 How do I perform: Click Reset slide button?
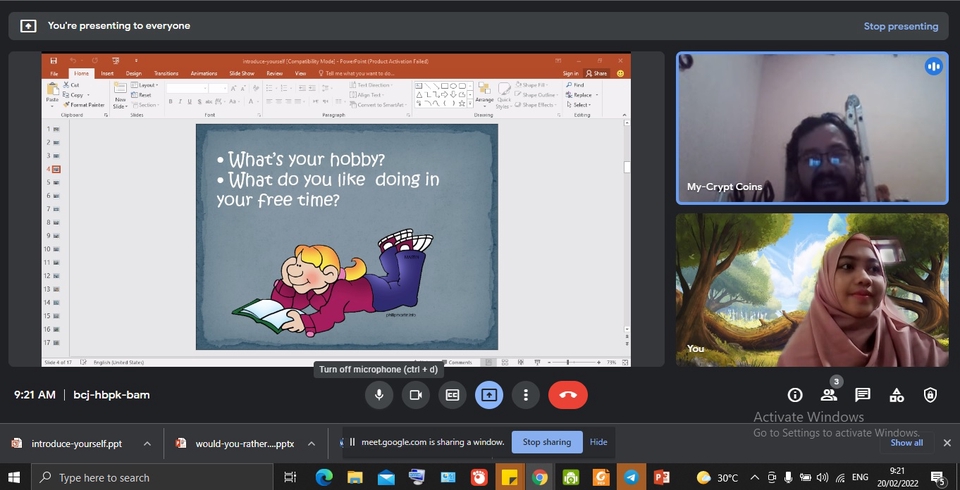pos(141,95)
